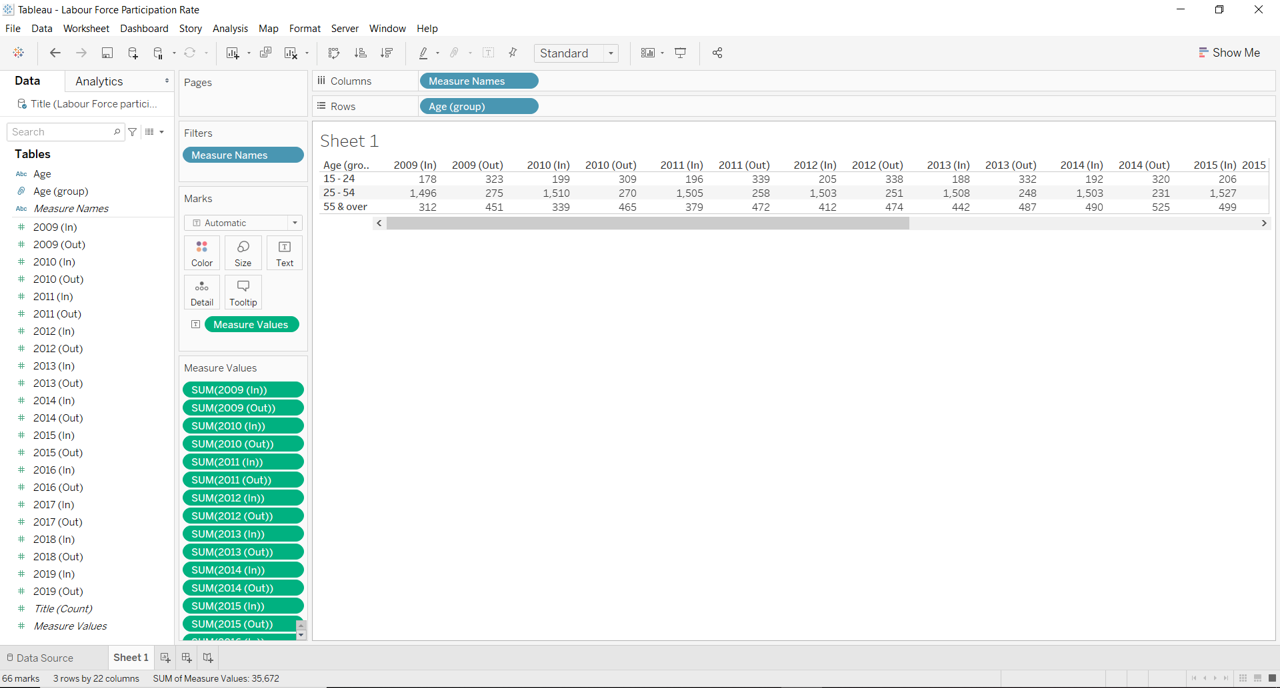Switch to the Analytics tab
The width and height of the screenshot is (1280, 688).
[99, 81]
